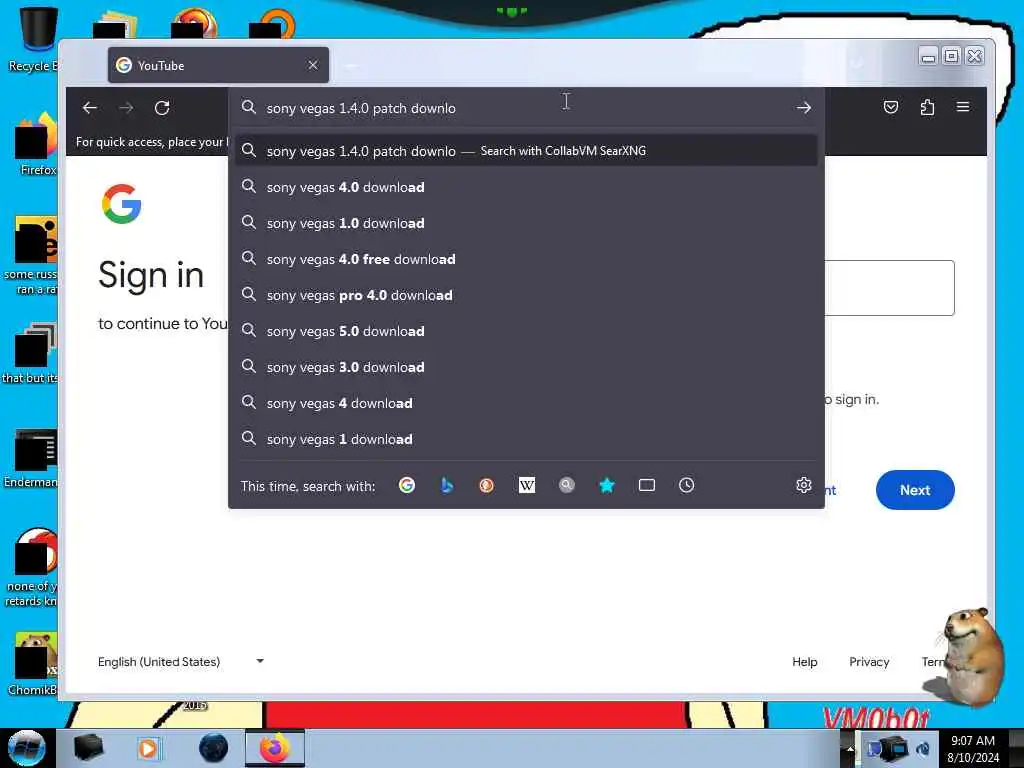Close the YouTube tab
Image resolution: width=1024 pixels, height=768 pixels.
pyautogui.click(x=313, y=65)
